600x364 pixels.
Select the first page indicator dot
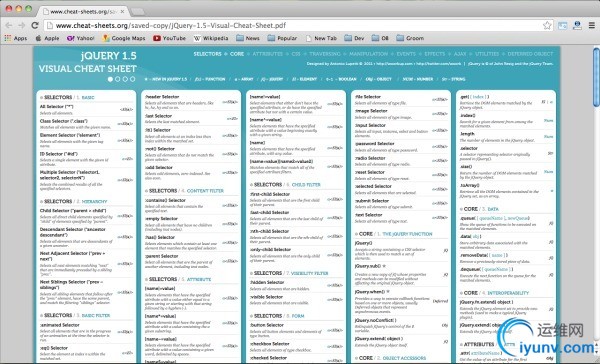point(110,79)
